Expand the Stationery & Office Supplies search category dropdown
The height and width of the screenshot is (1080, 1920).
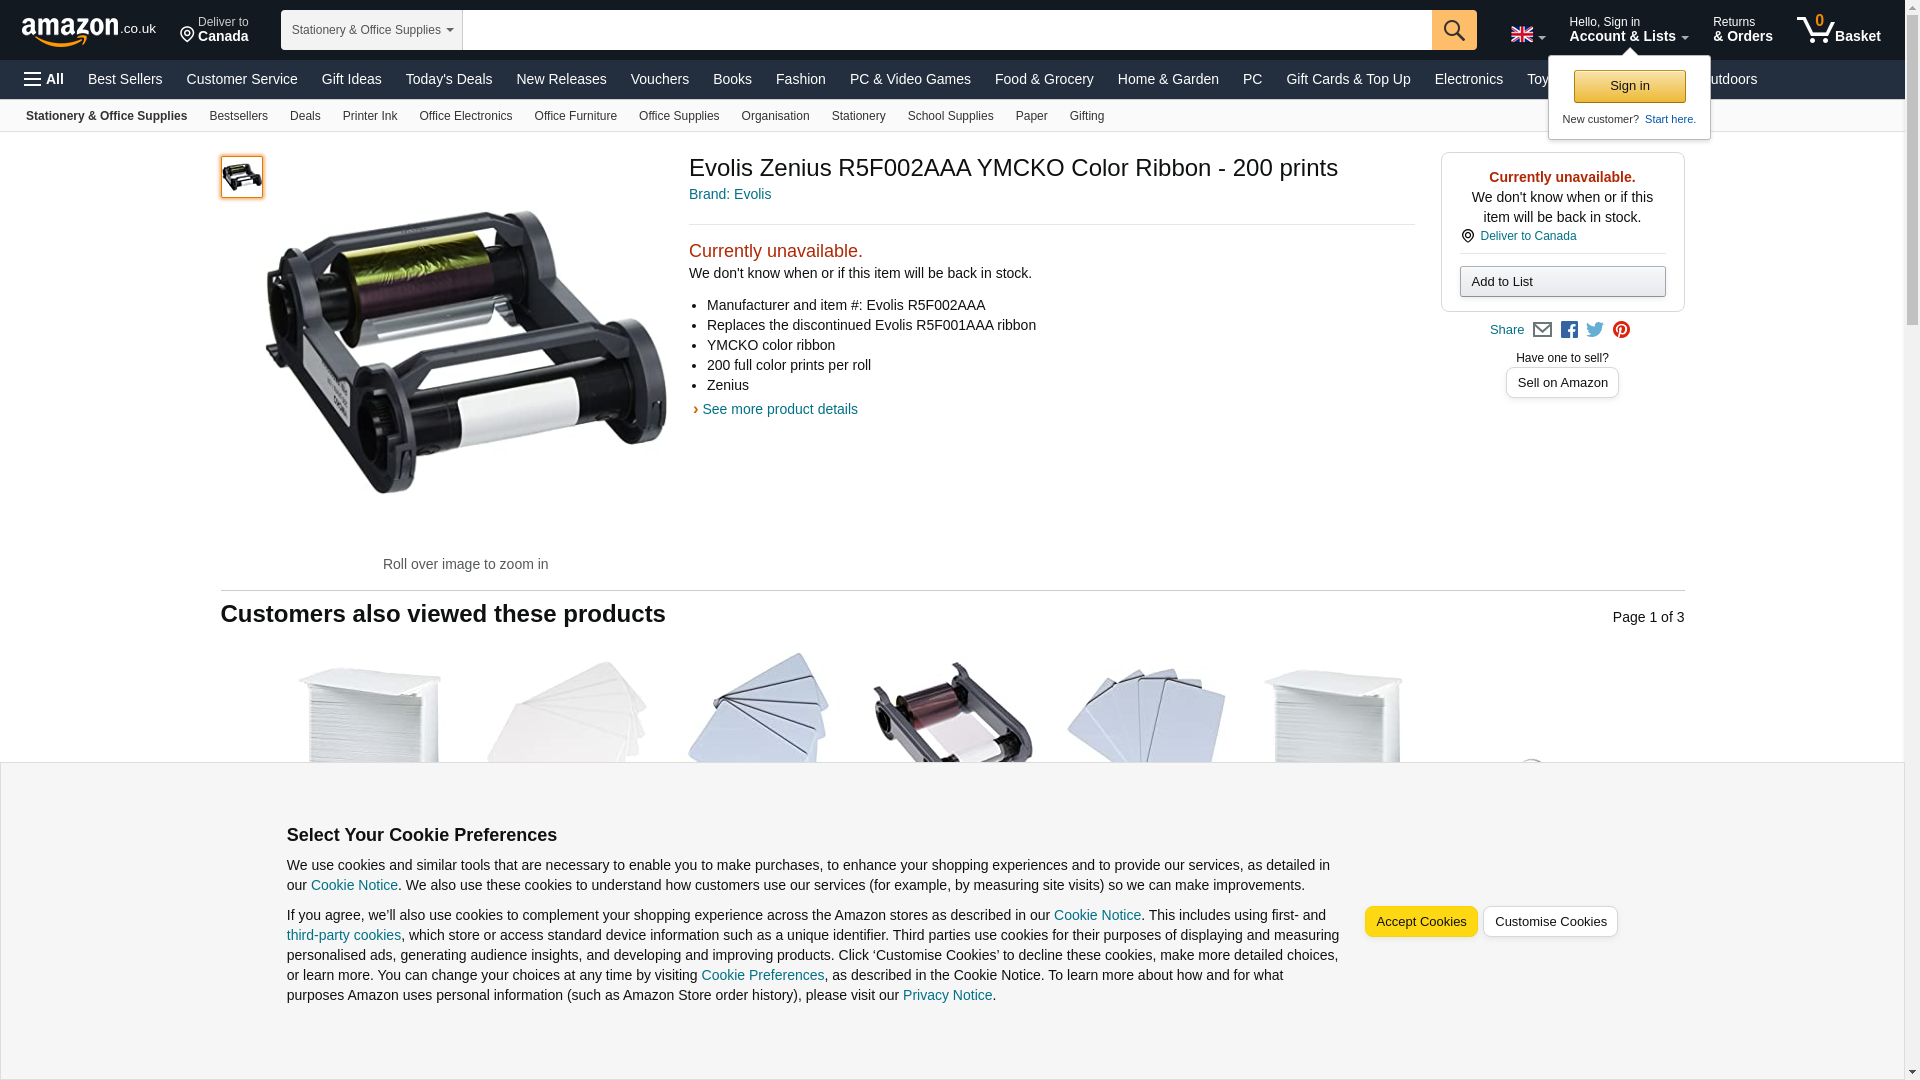tap(371, 30)
